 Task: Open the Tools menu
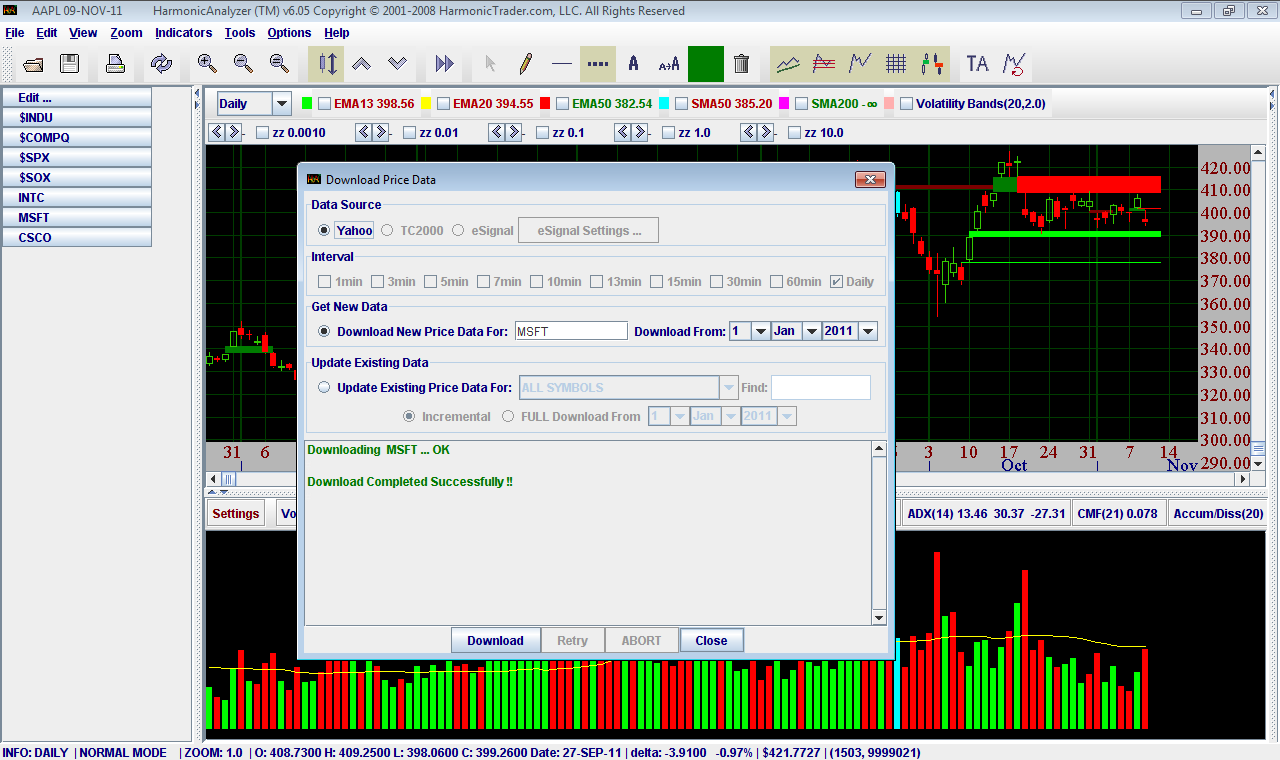(x=240, y=33)
